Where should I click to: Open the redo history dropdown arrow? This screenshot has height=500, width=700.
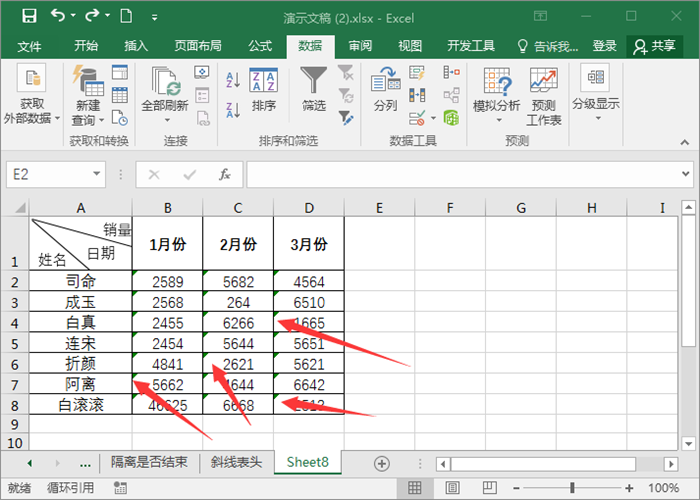[107, 16]
